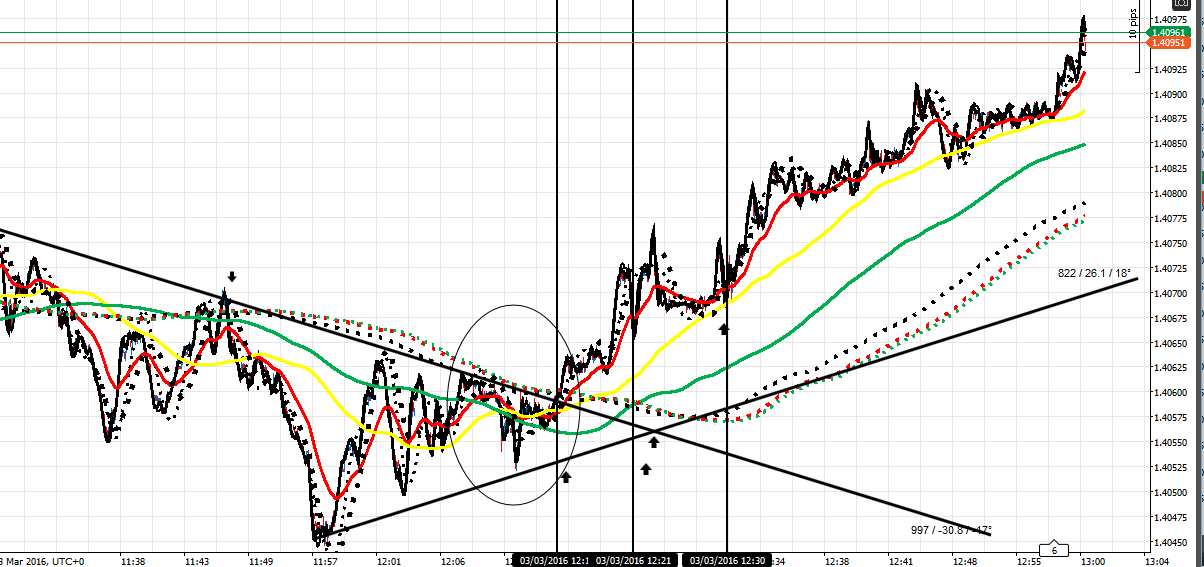Click the green 1.40961 price label
The image size is (1204, 567).
(x=1168, y=32)
